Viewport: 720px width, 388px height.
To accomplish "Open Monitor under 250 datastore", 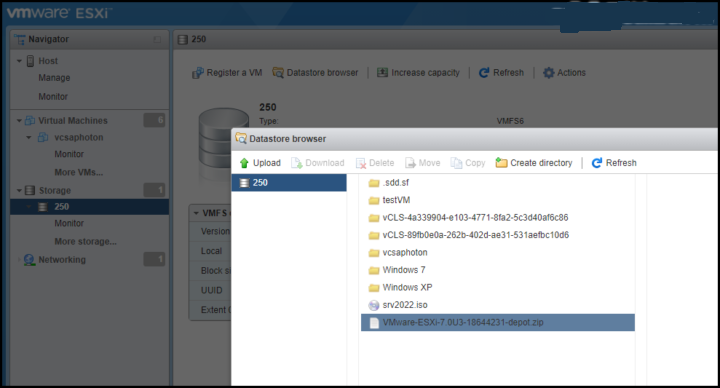I will [x=69, y=224].
